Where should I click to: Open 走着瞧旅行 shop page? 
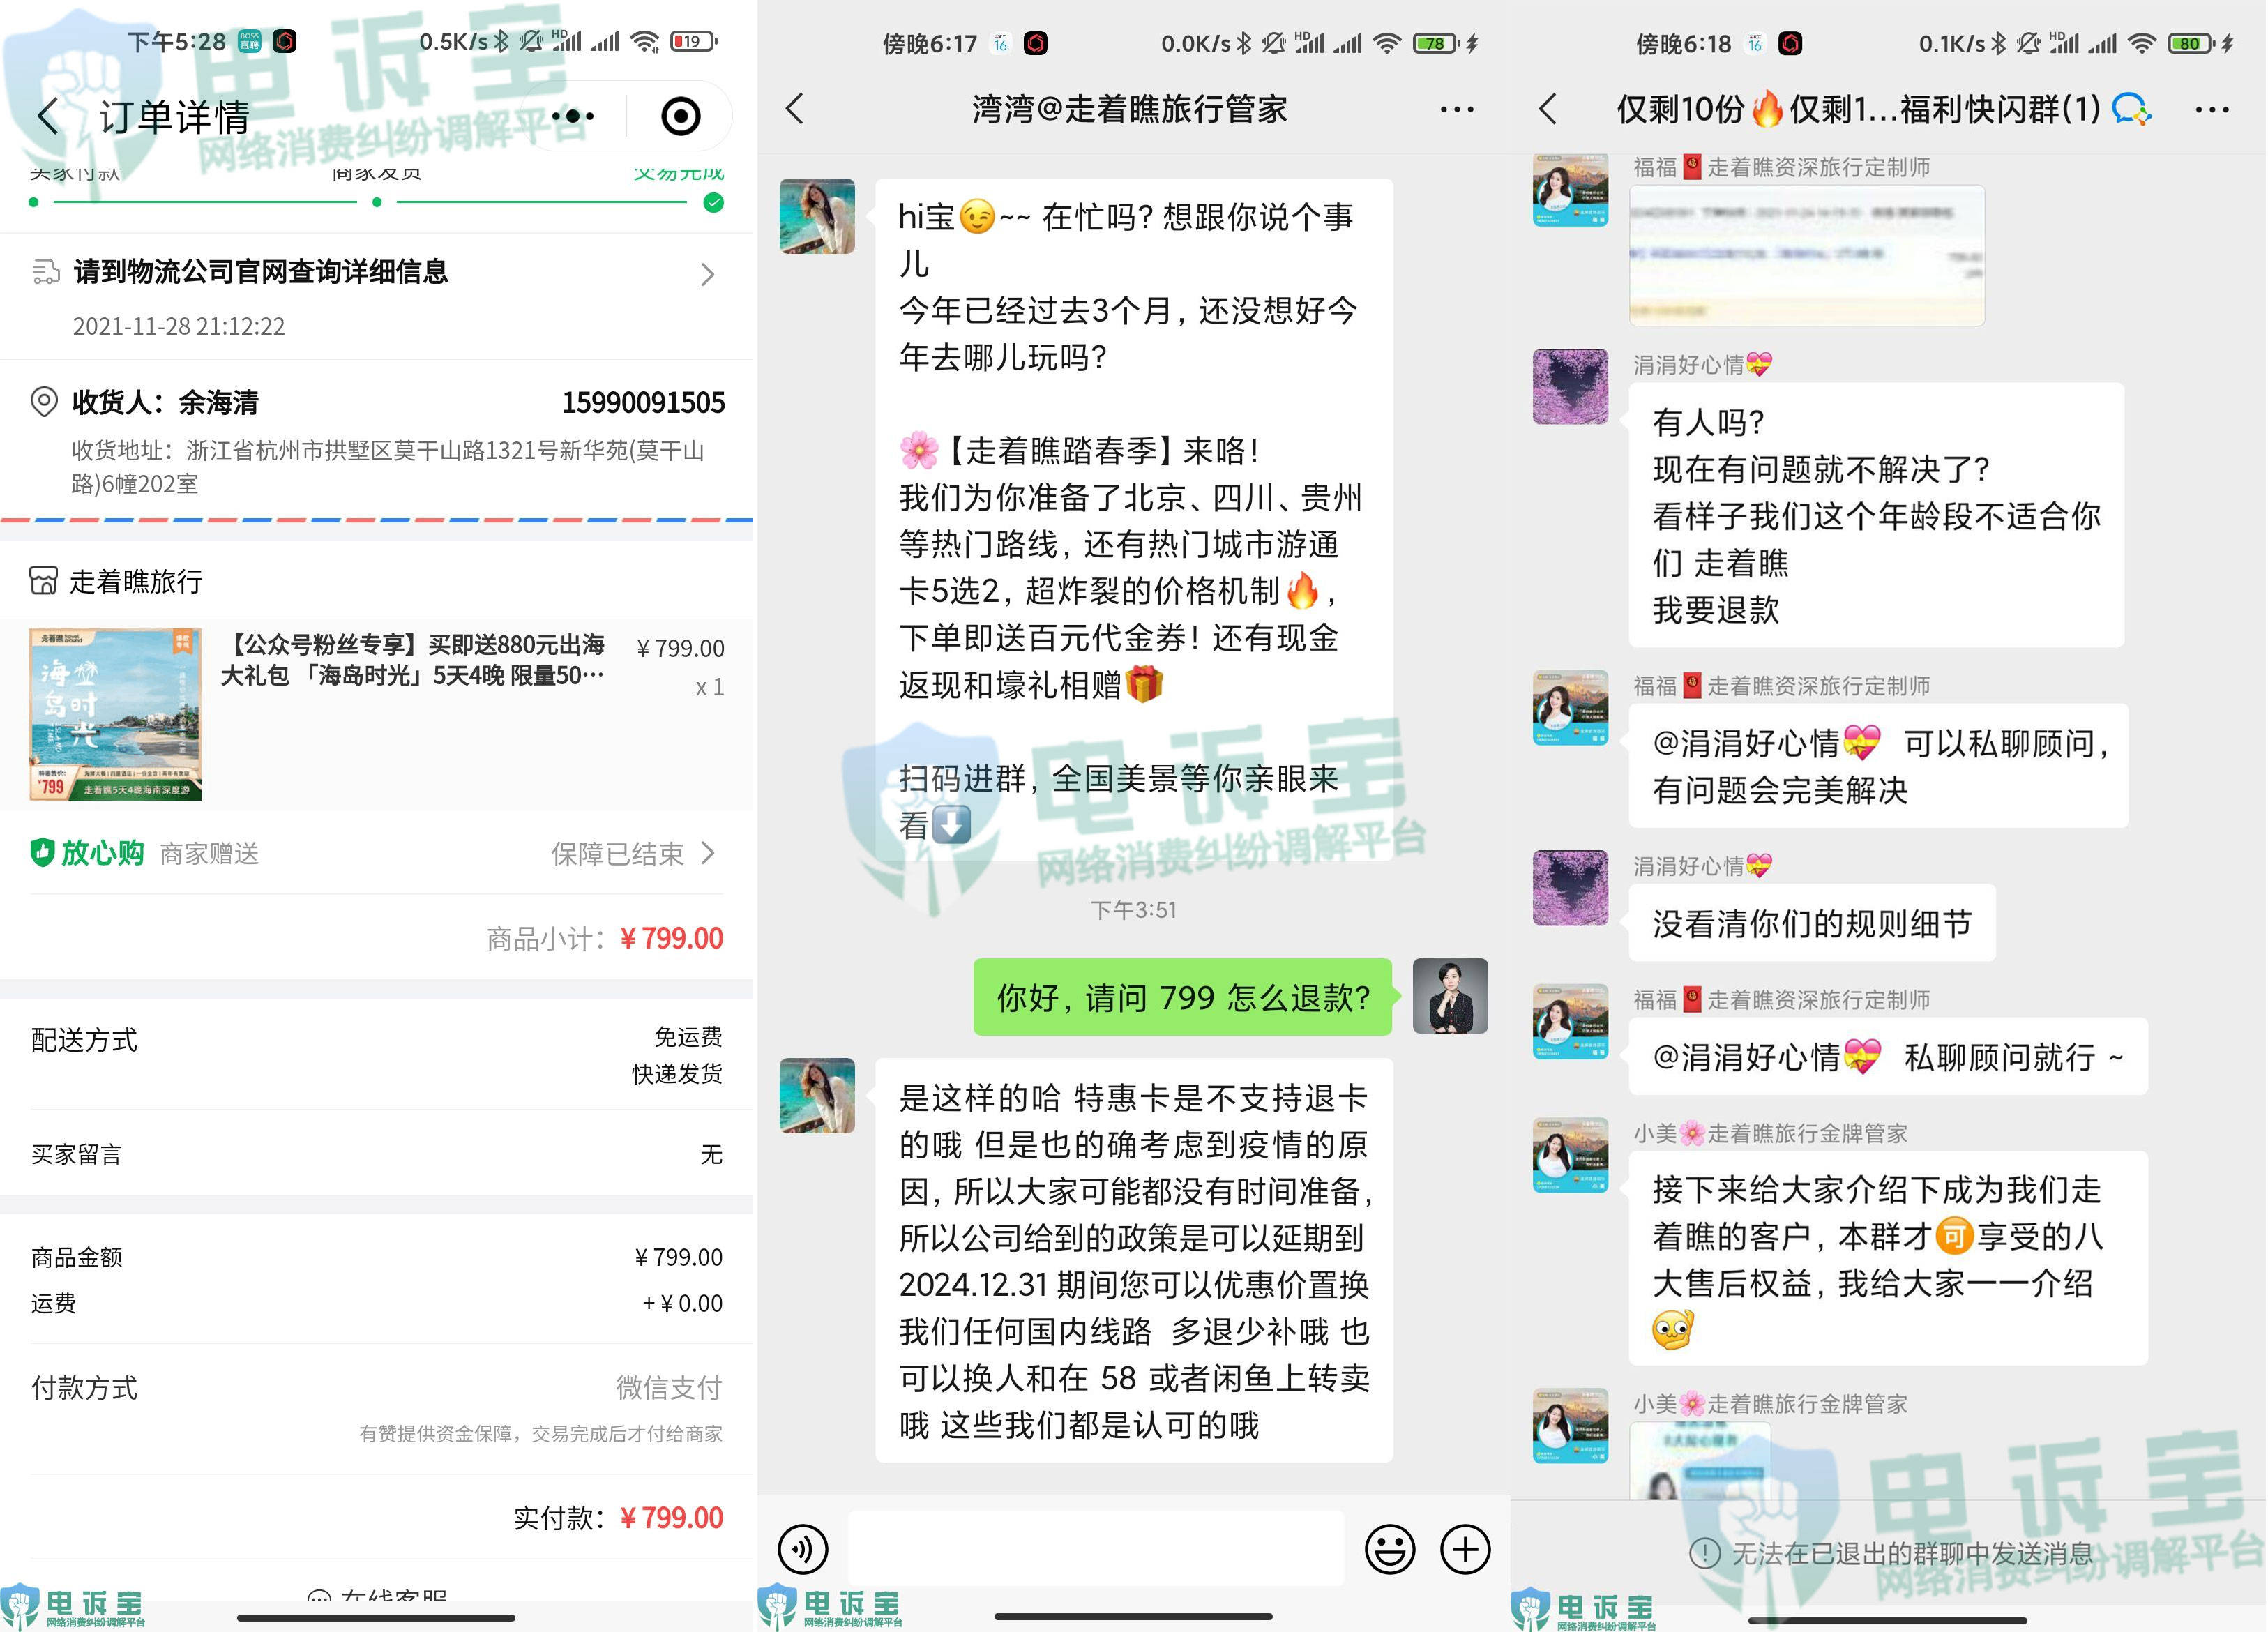coord(118,581)
